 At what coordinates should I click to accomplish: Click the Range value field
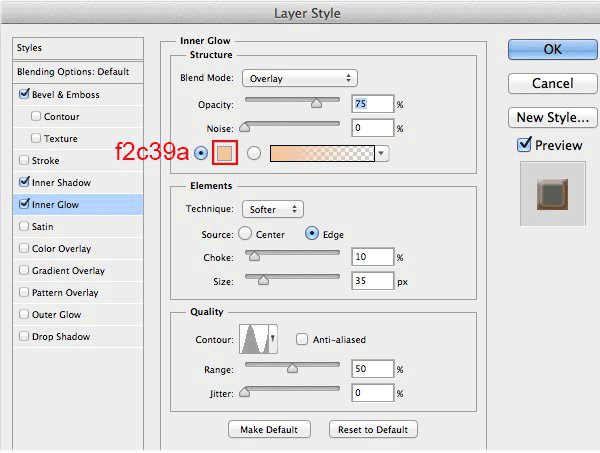pos(373,369)
